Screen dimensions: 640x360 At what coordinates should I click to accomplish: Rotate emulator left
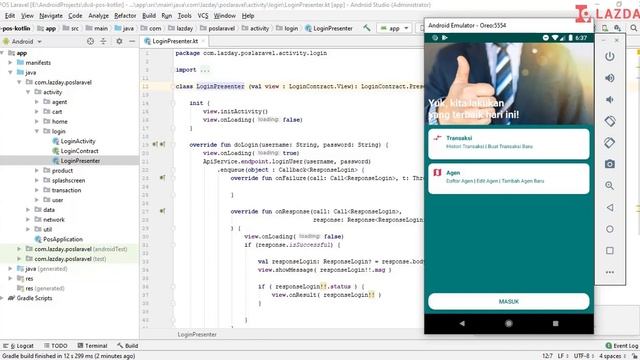609,121
